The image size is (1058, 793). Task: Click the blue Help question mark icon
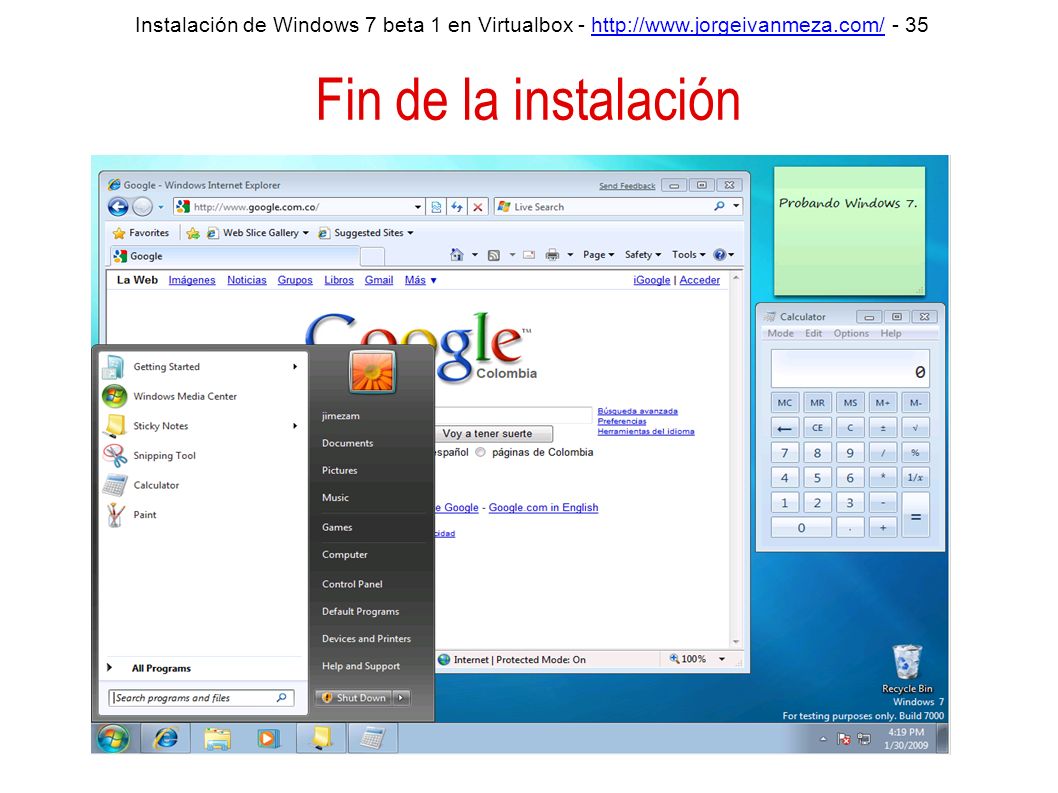tap(720, 254)
